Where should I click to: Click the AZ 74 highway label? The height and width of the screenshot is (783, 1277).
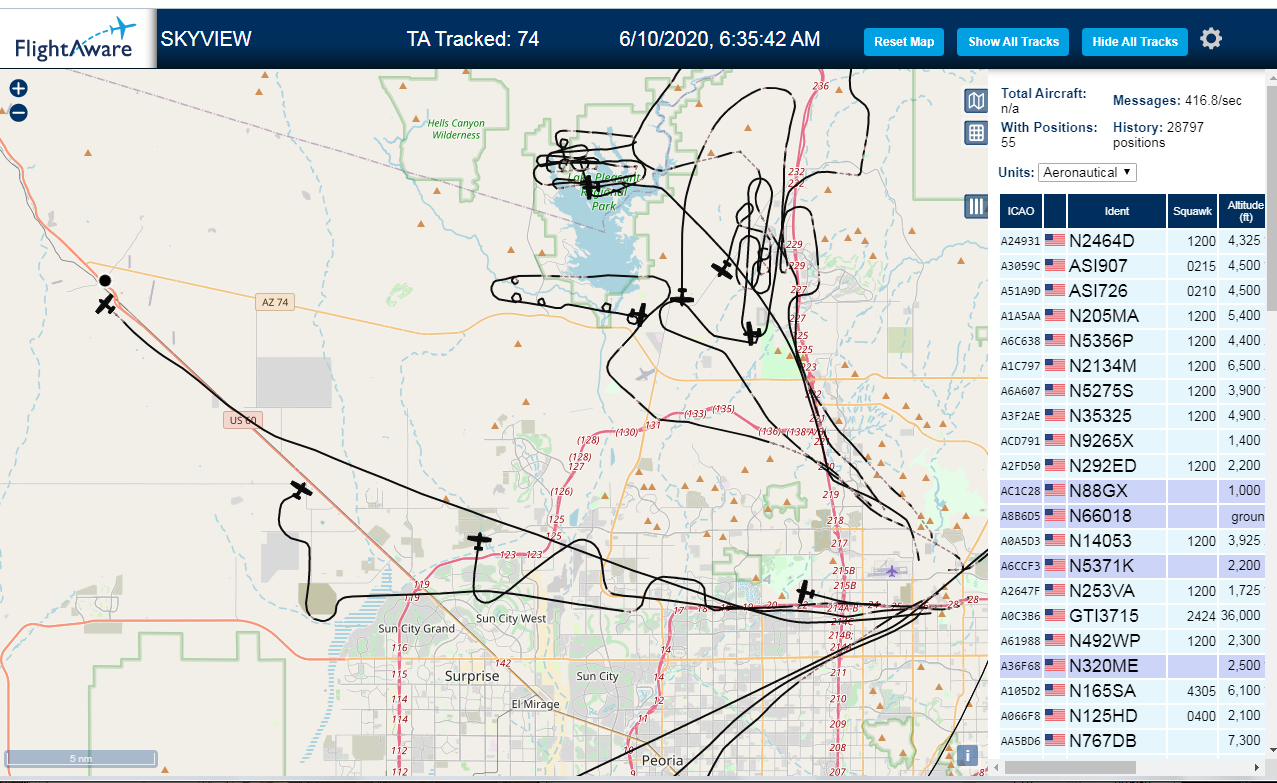(x=277, y=302)
